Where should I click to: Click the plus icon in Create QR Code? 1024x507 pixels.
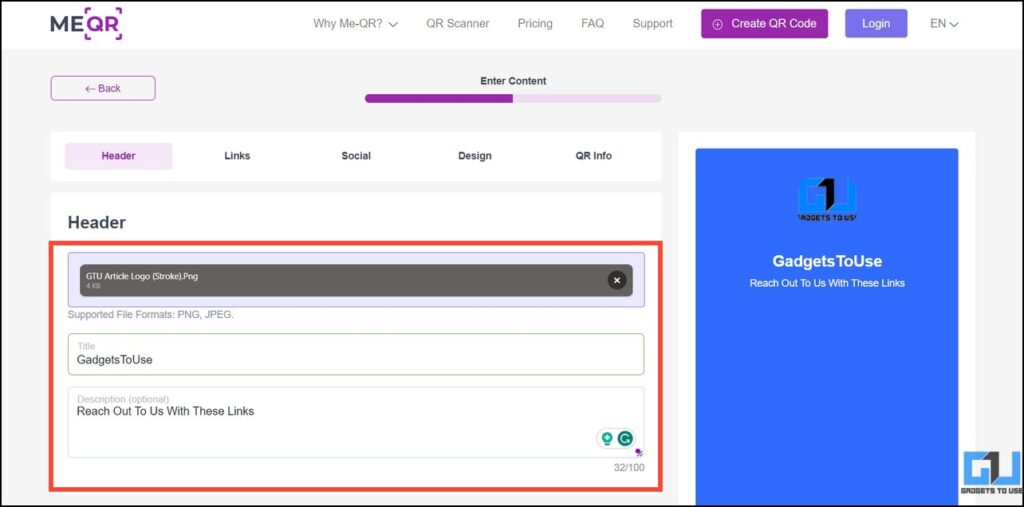[x=717, y=24]
